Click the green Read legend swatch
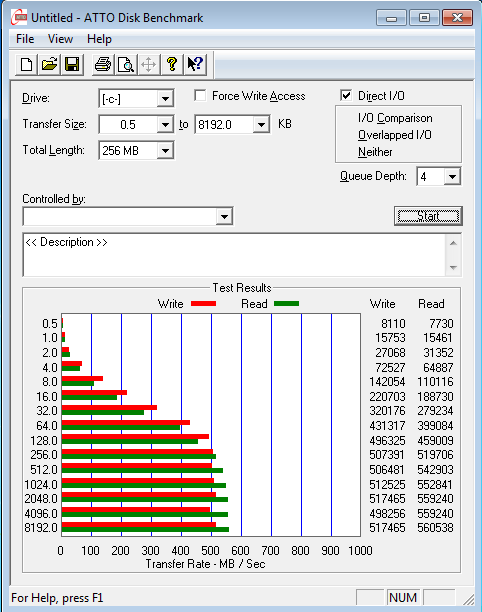This screenshot has width=482, height=612. pos(286,304)
